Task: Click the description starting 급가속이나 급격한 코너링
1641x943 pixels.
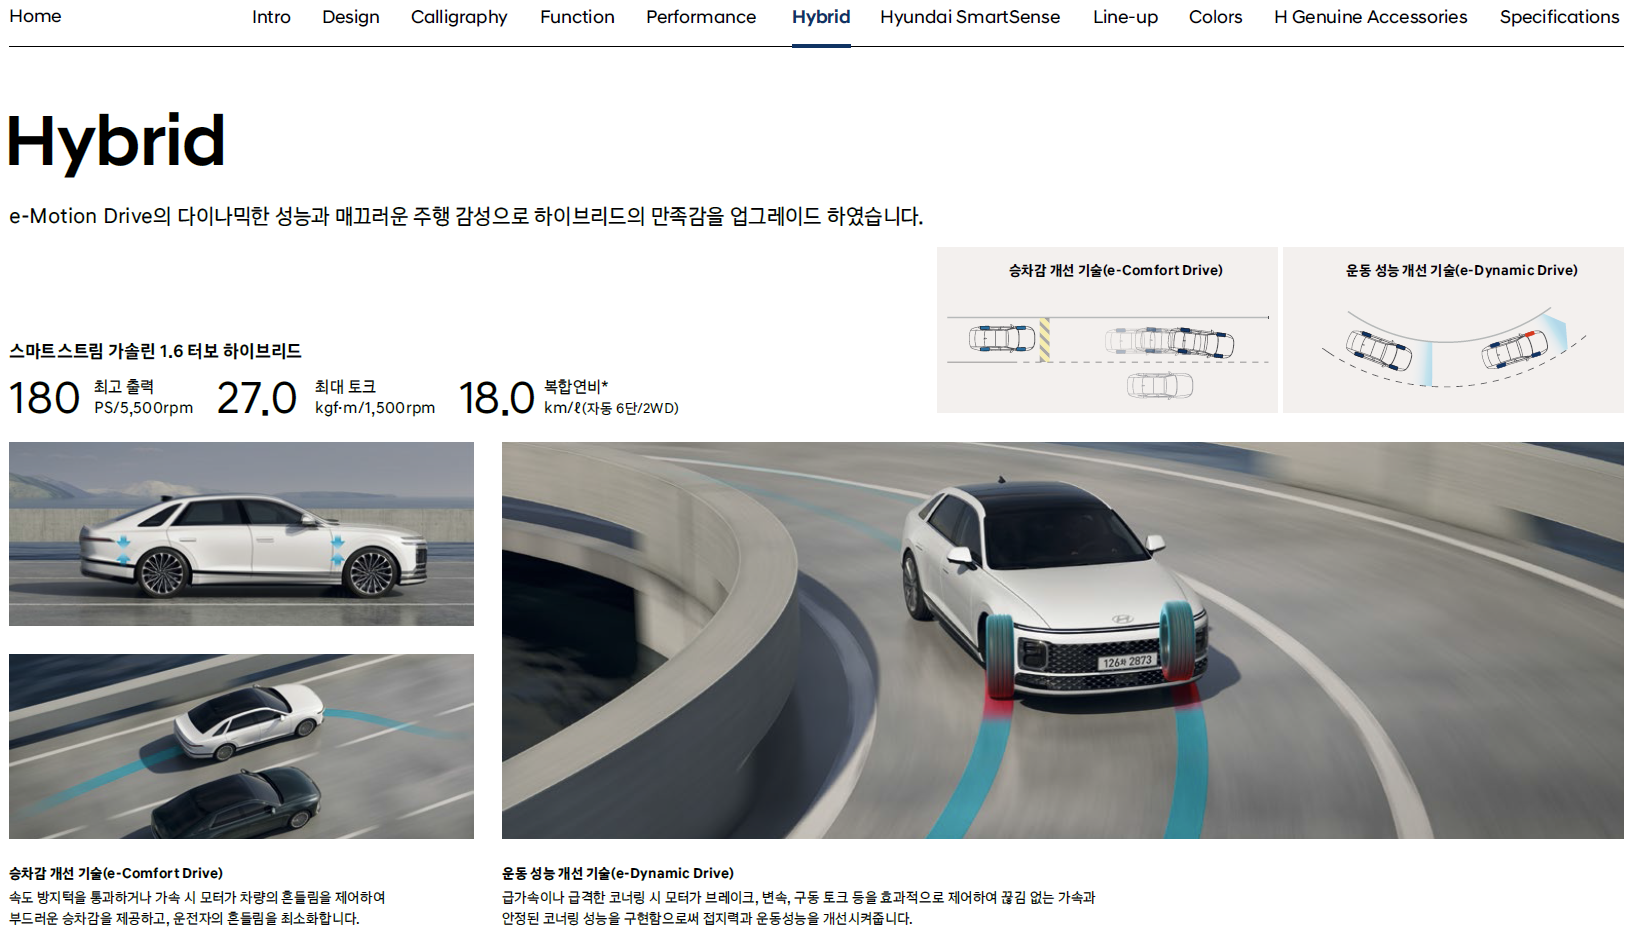Action: coord(799,908)
